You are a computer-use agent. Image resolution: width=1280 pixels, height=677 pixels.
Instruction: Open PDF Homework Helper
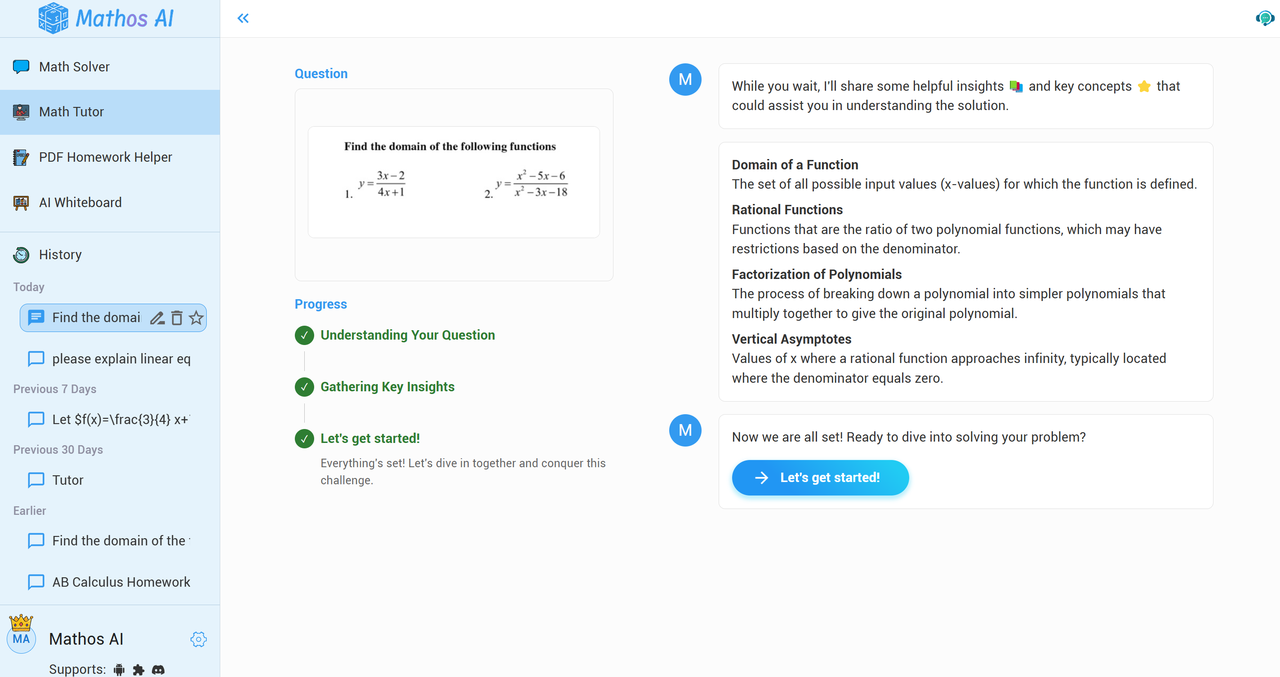(x=105, y=157)
